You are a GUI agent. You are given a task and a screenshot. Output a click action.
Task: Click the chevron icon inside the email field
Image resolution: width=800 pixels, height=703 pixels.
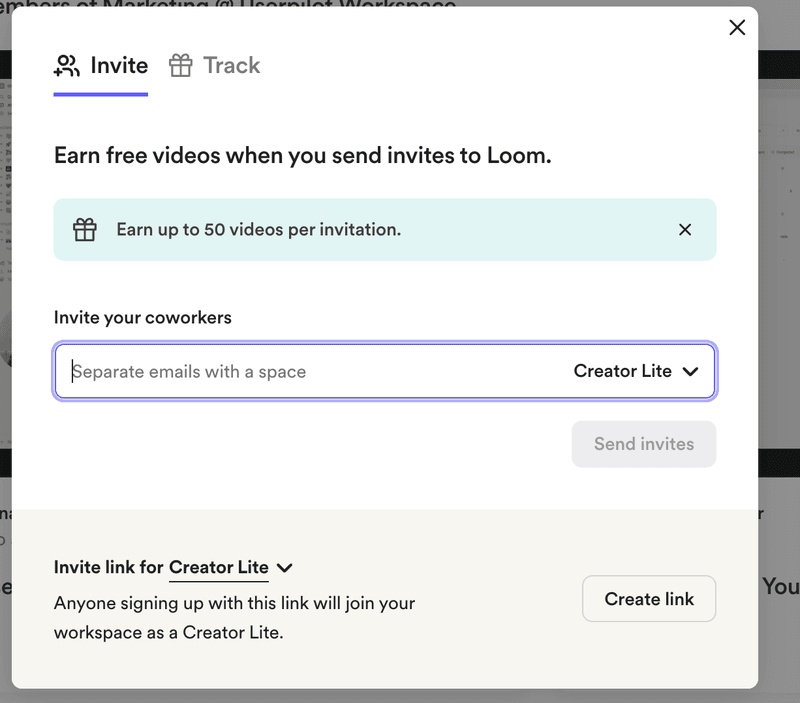tap(689, 371)
